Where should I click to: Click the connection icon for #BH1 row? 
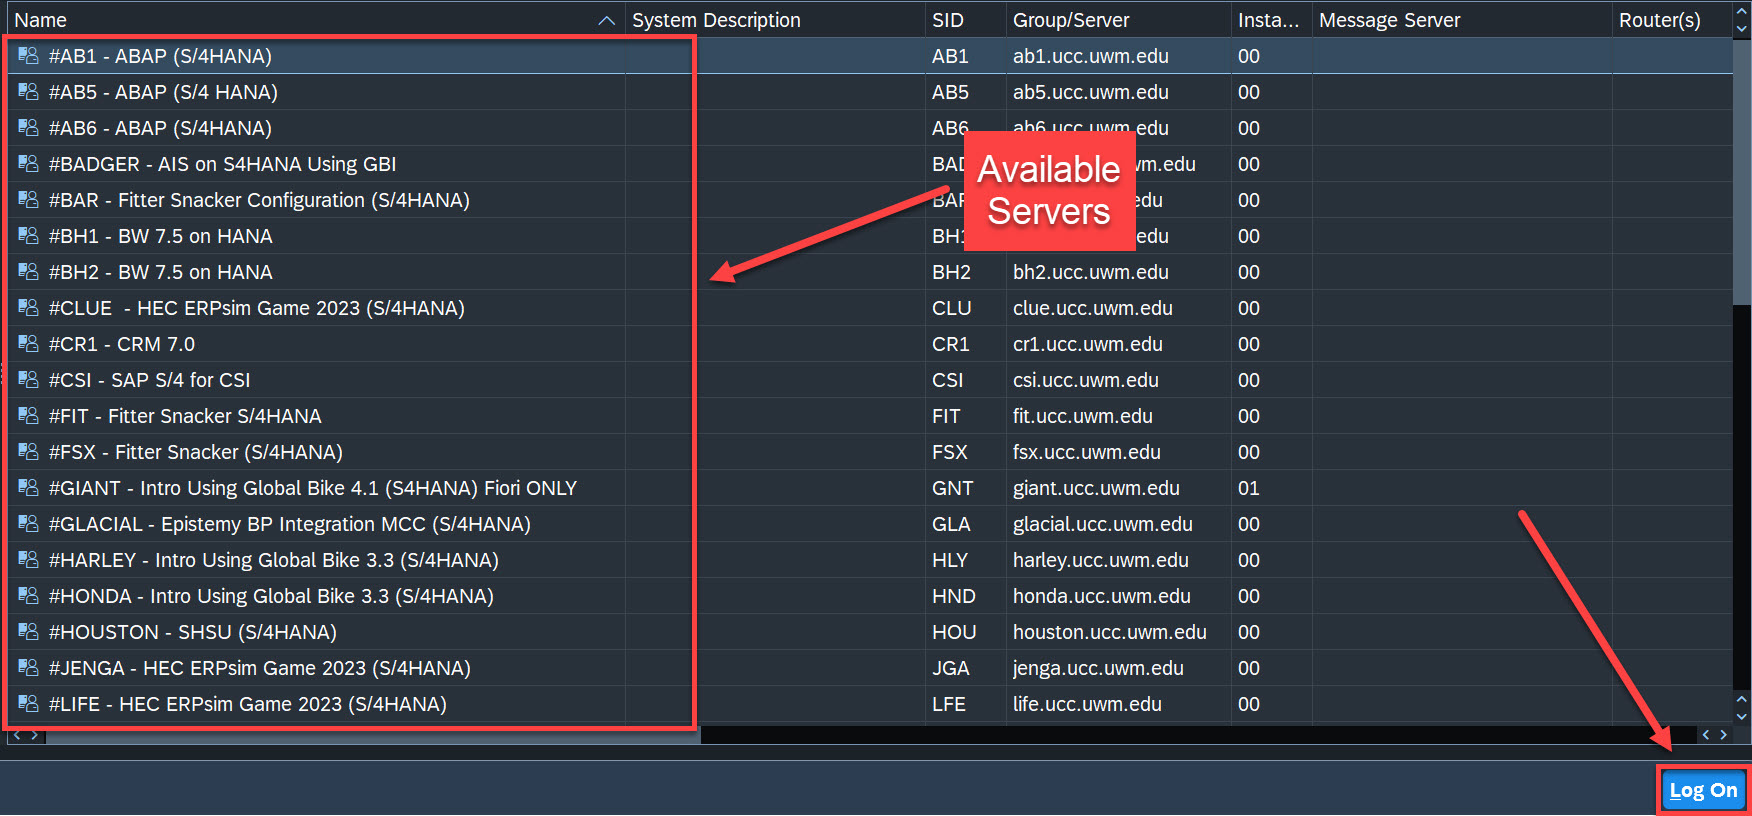coord(28,236)
